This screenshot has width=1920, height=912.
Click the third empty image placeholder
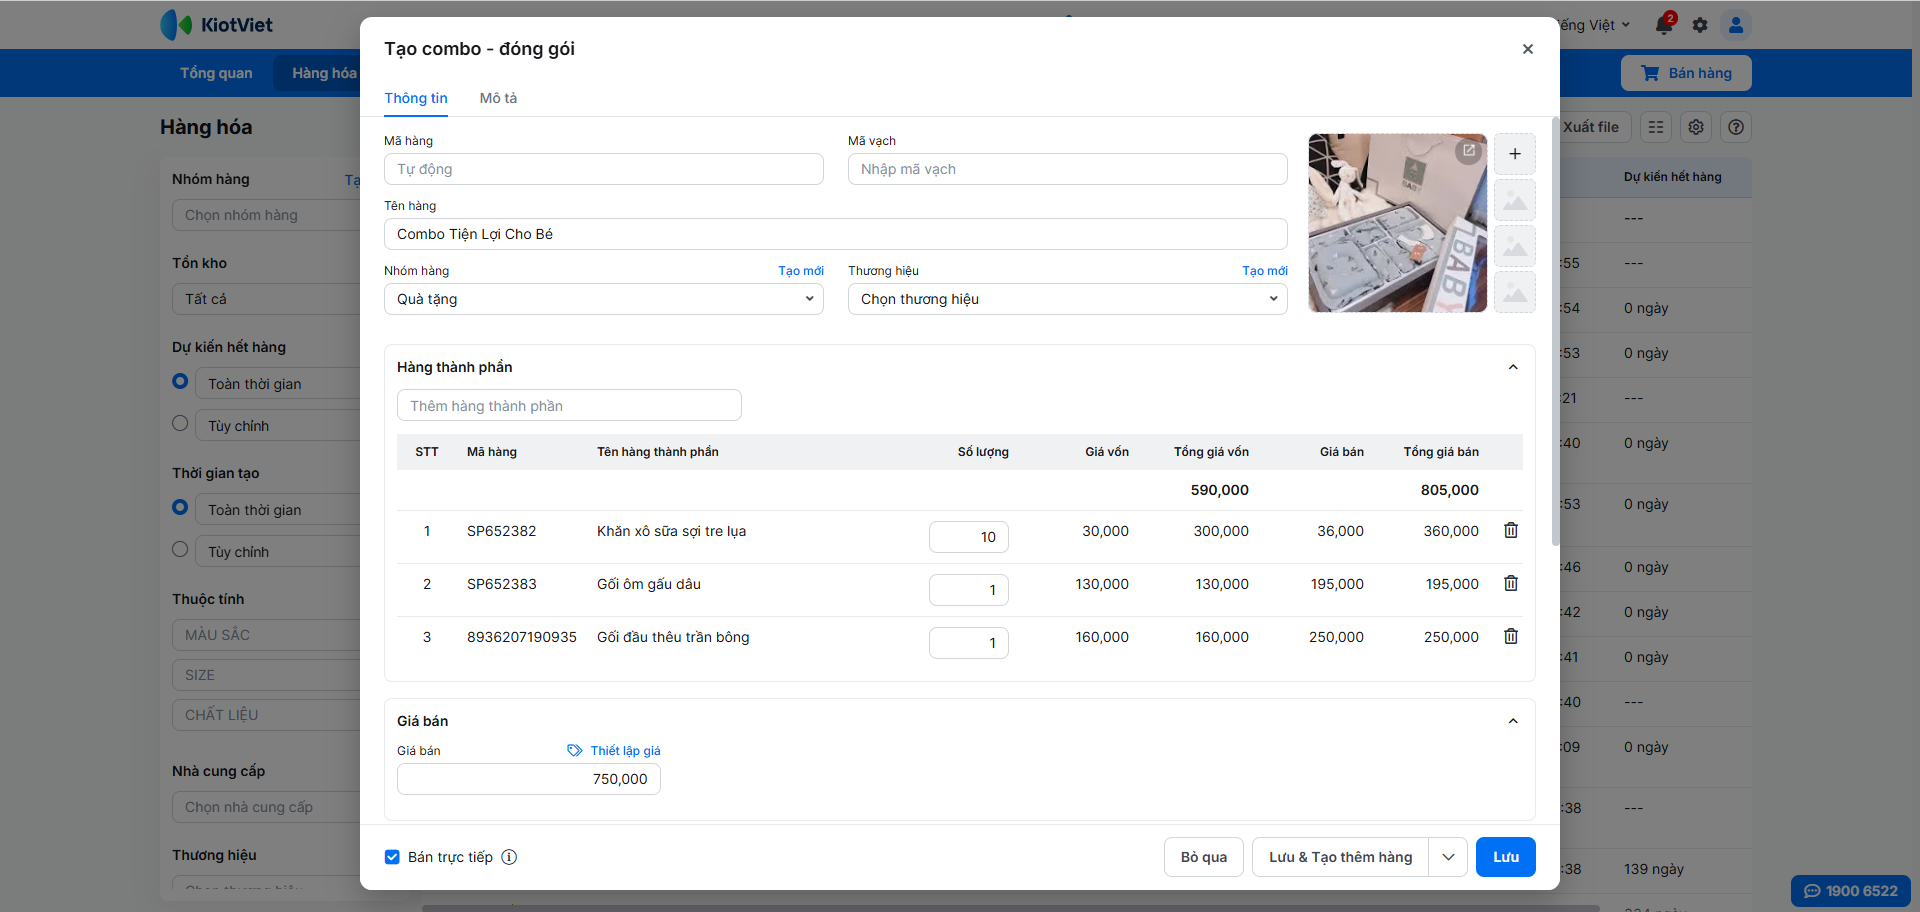[1515, 292]
